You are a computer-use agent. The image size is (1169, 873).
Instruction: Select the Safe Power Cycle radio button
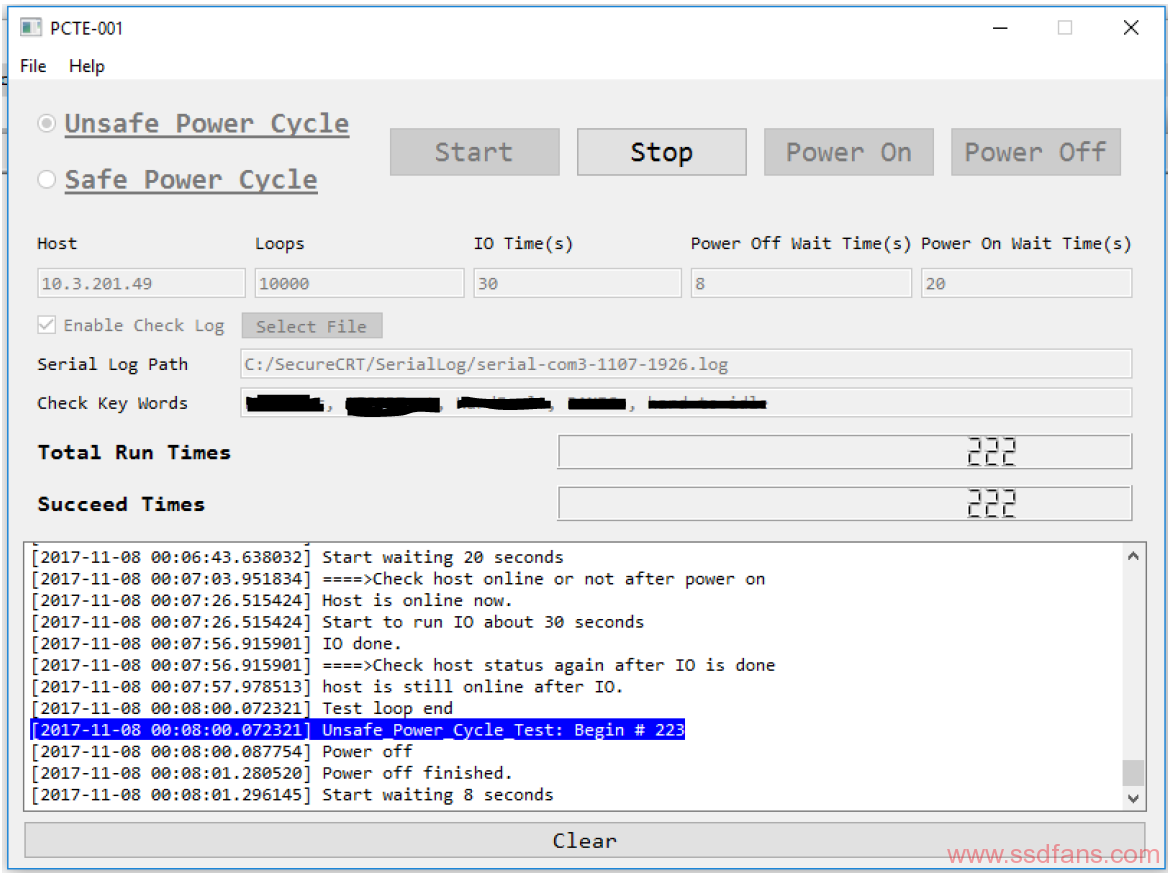coord(46,179)
